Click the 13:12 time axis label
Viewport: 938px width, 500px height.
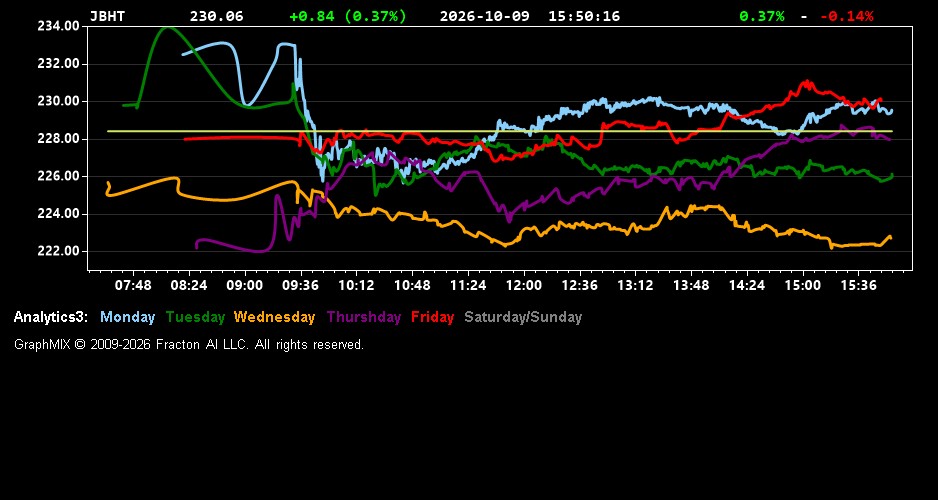tap(635, 285)
